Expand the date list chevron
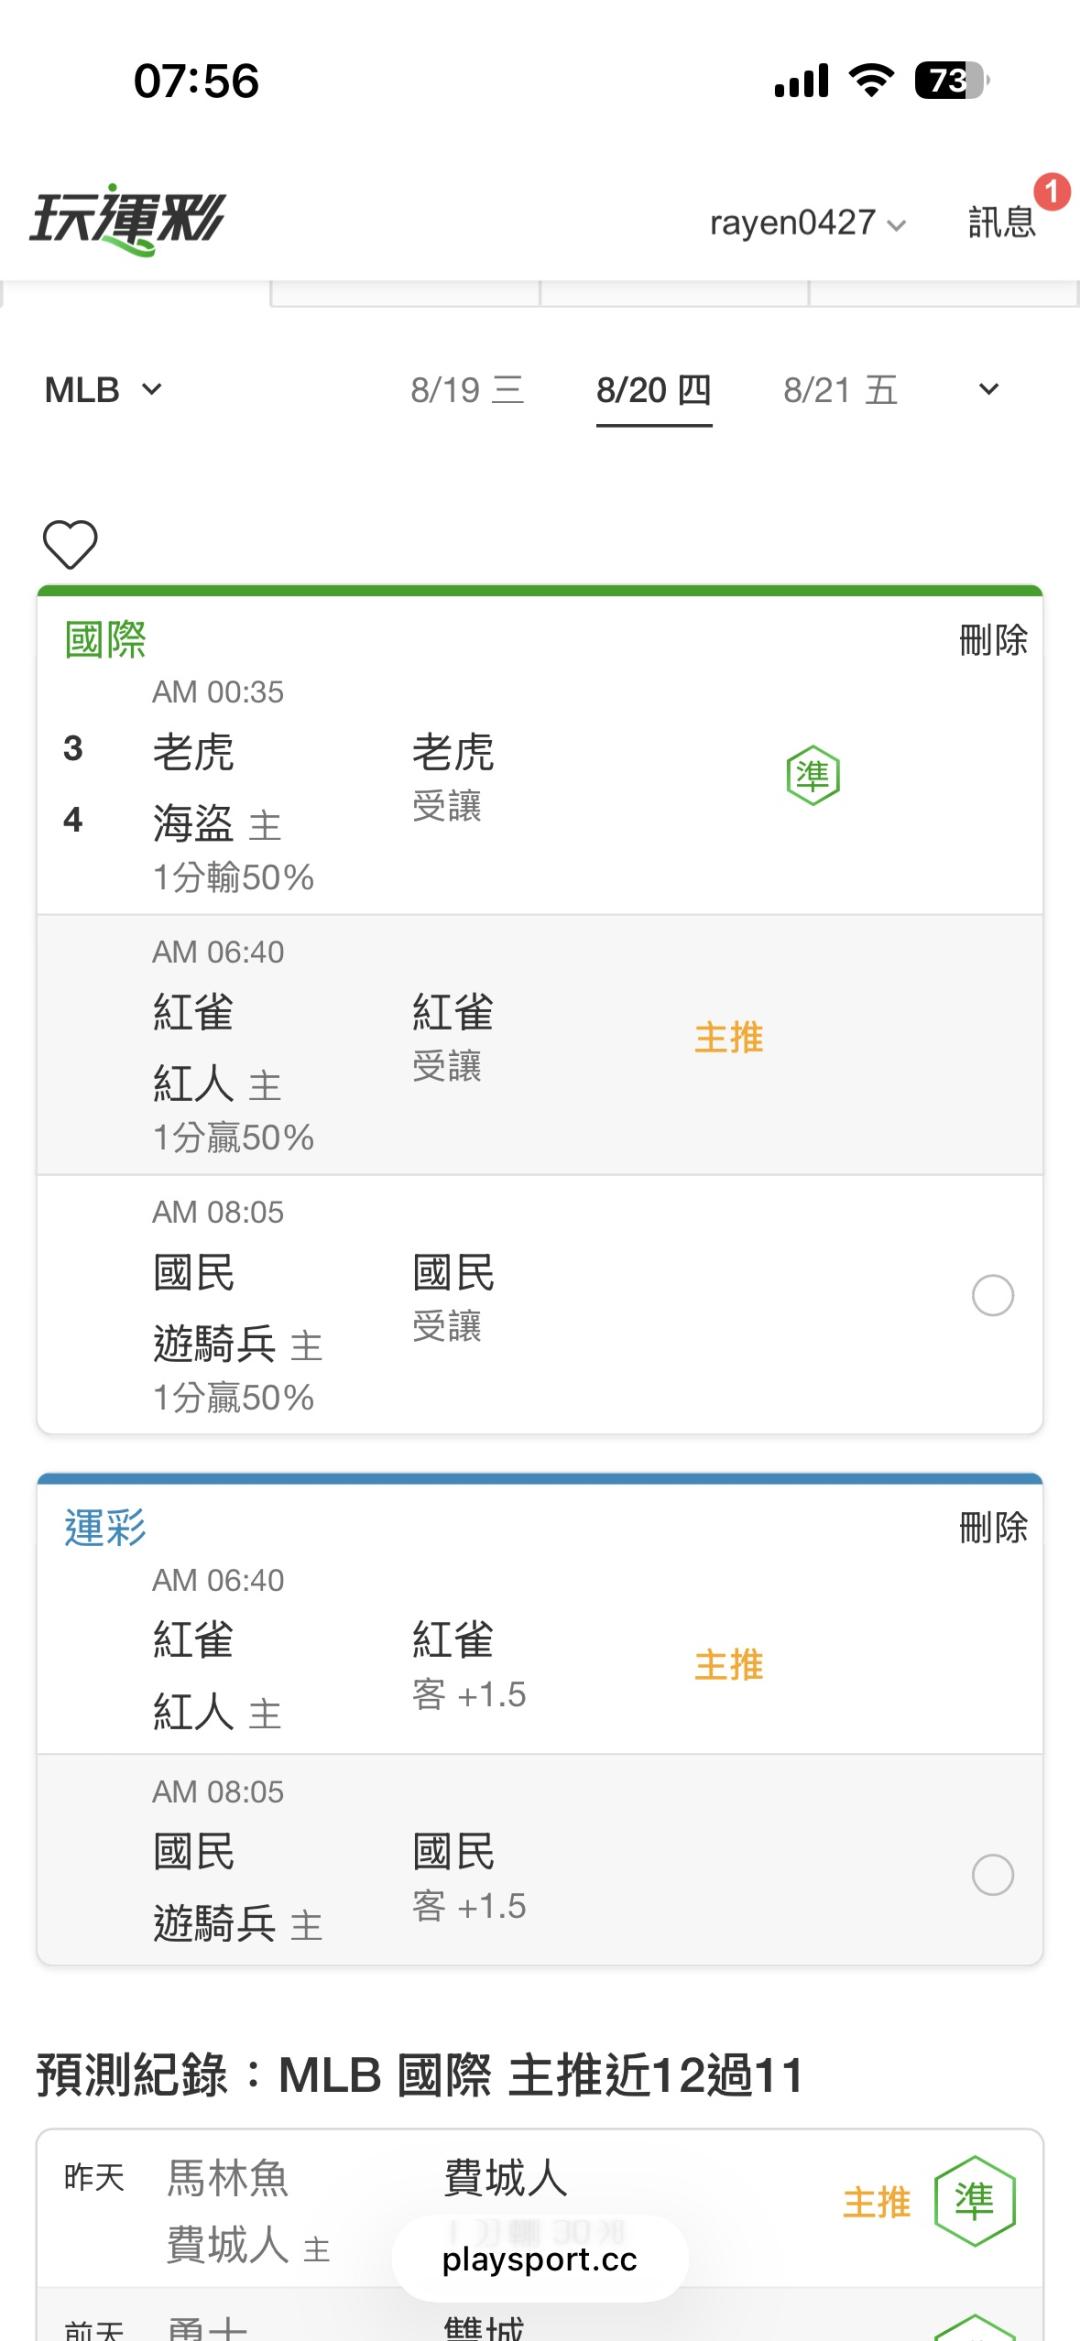Image resolution: width=1080 pixels, height=2341 pixels. [x=989, y=390]
